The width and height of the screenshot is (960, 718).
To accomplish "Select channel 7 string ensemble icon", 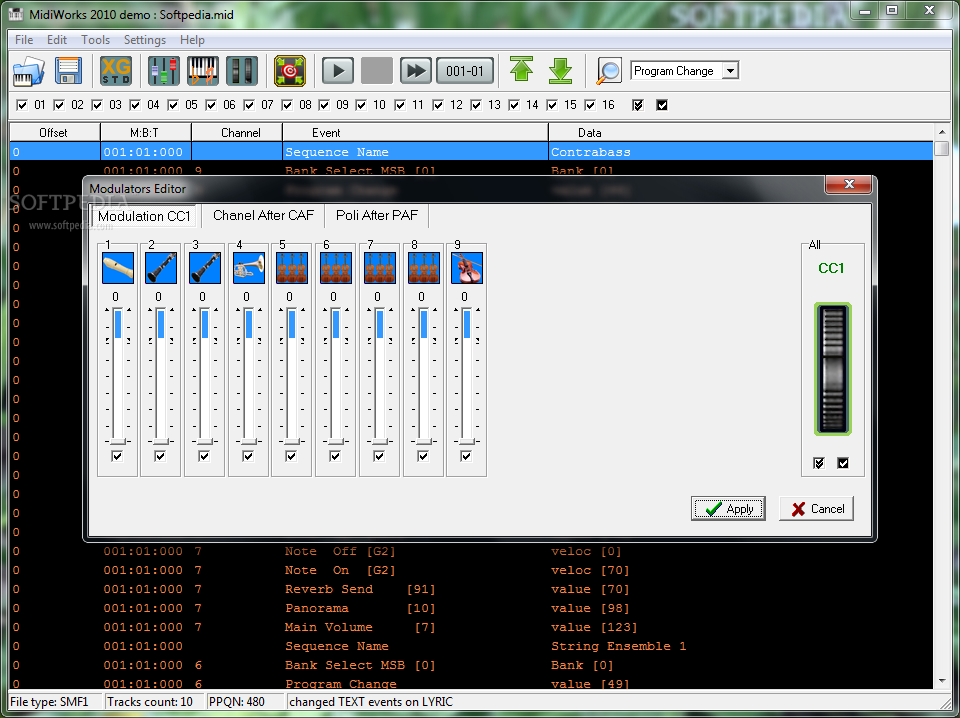I will pos(380,268).
